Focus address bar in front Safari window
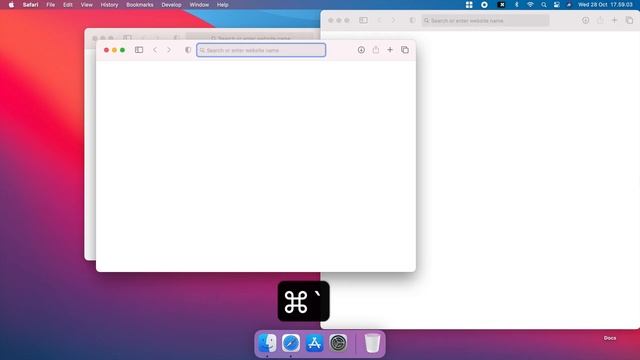 pyautogui.click(x=261, y=50)
